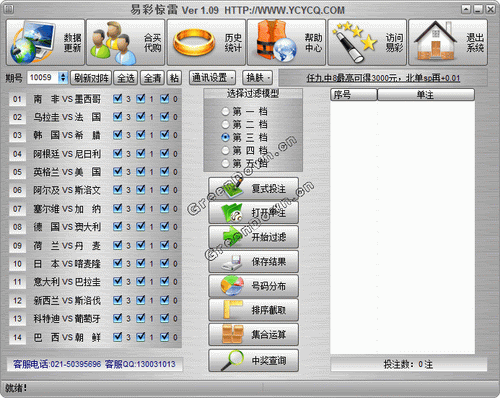Click the 全清 button
The width and height of the screenshot is (500, 398).
152,78
